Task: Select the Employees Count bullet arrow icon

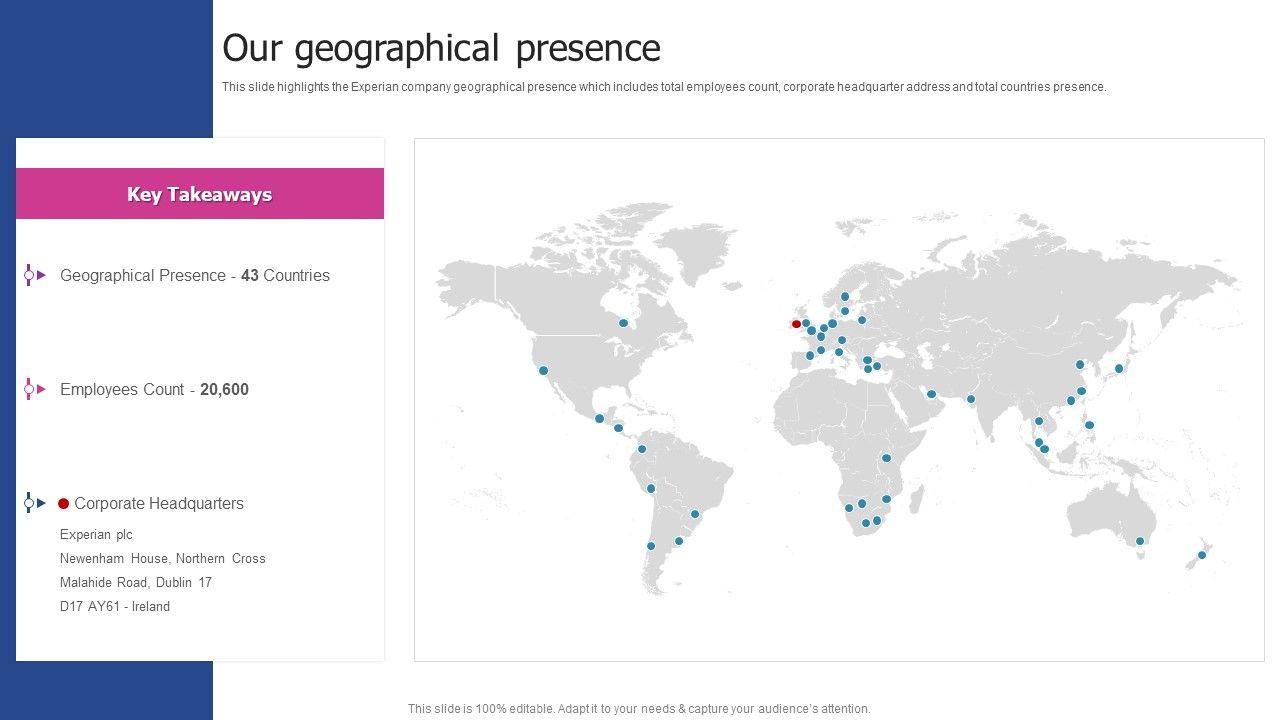Action: 35,389
